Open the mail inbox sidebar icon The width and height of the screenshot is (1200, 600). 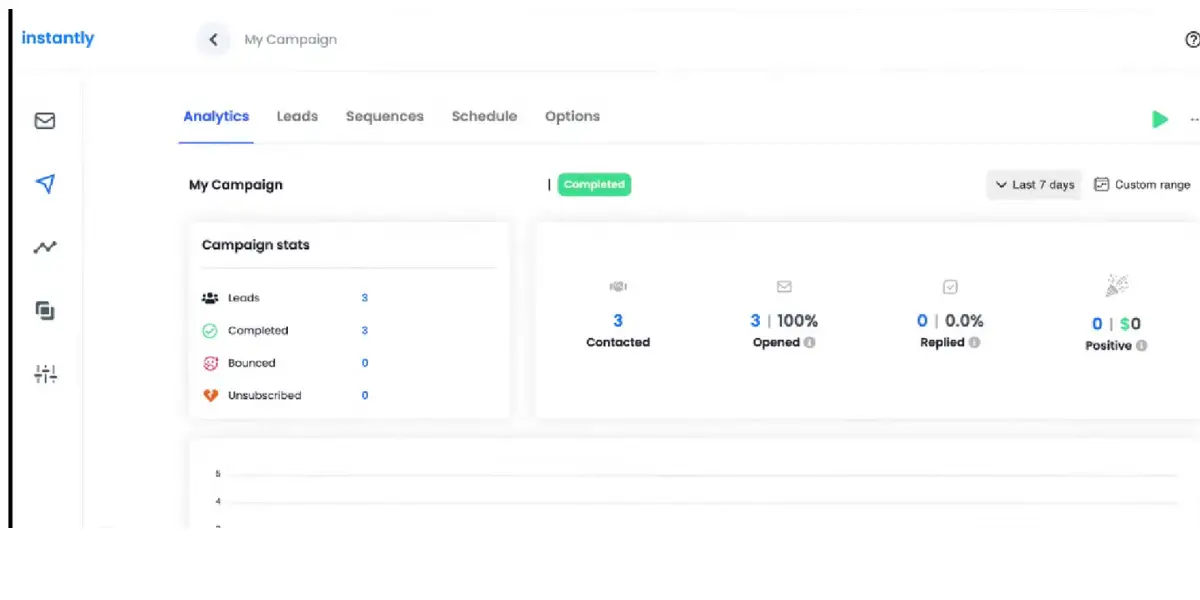pos(45,121)
